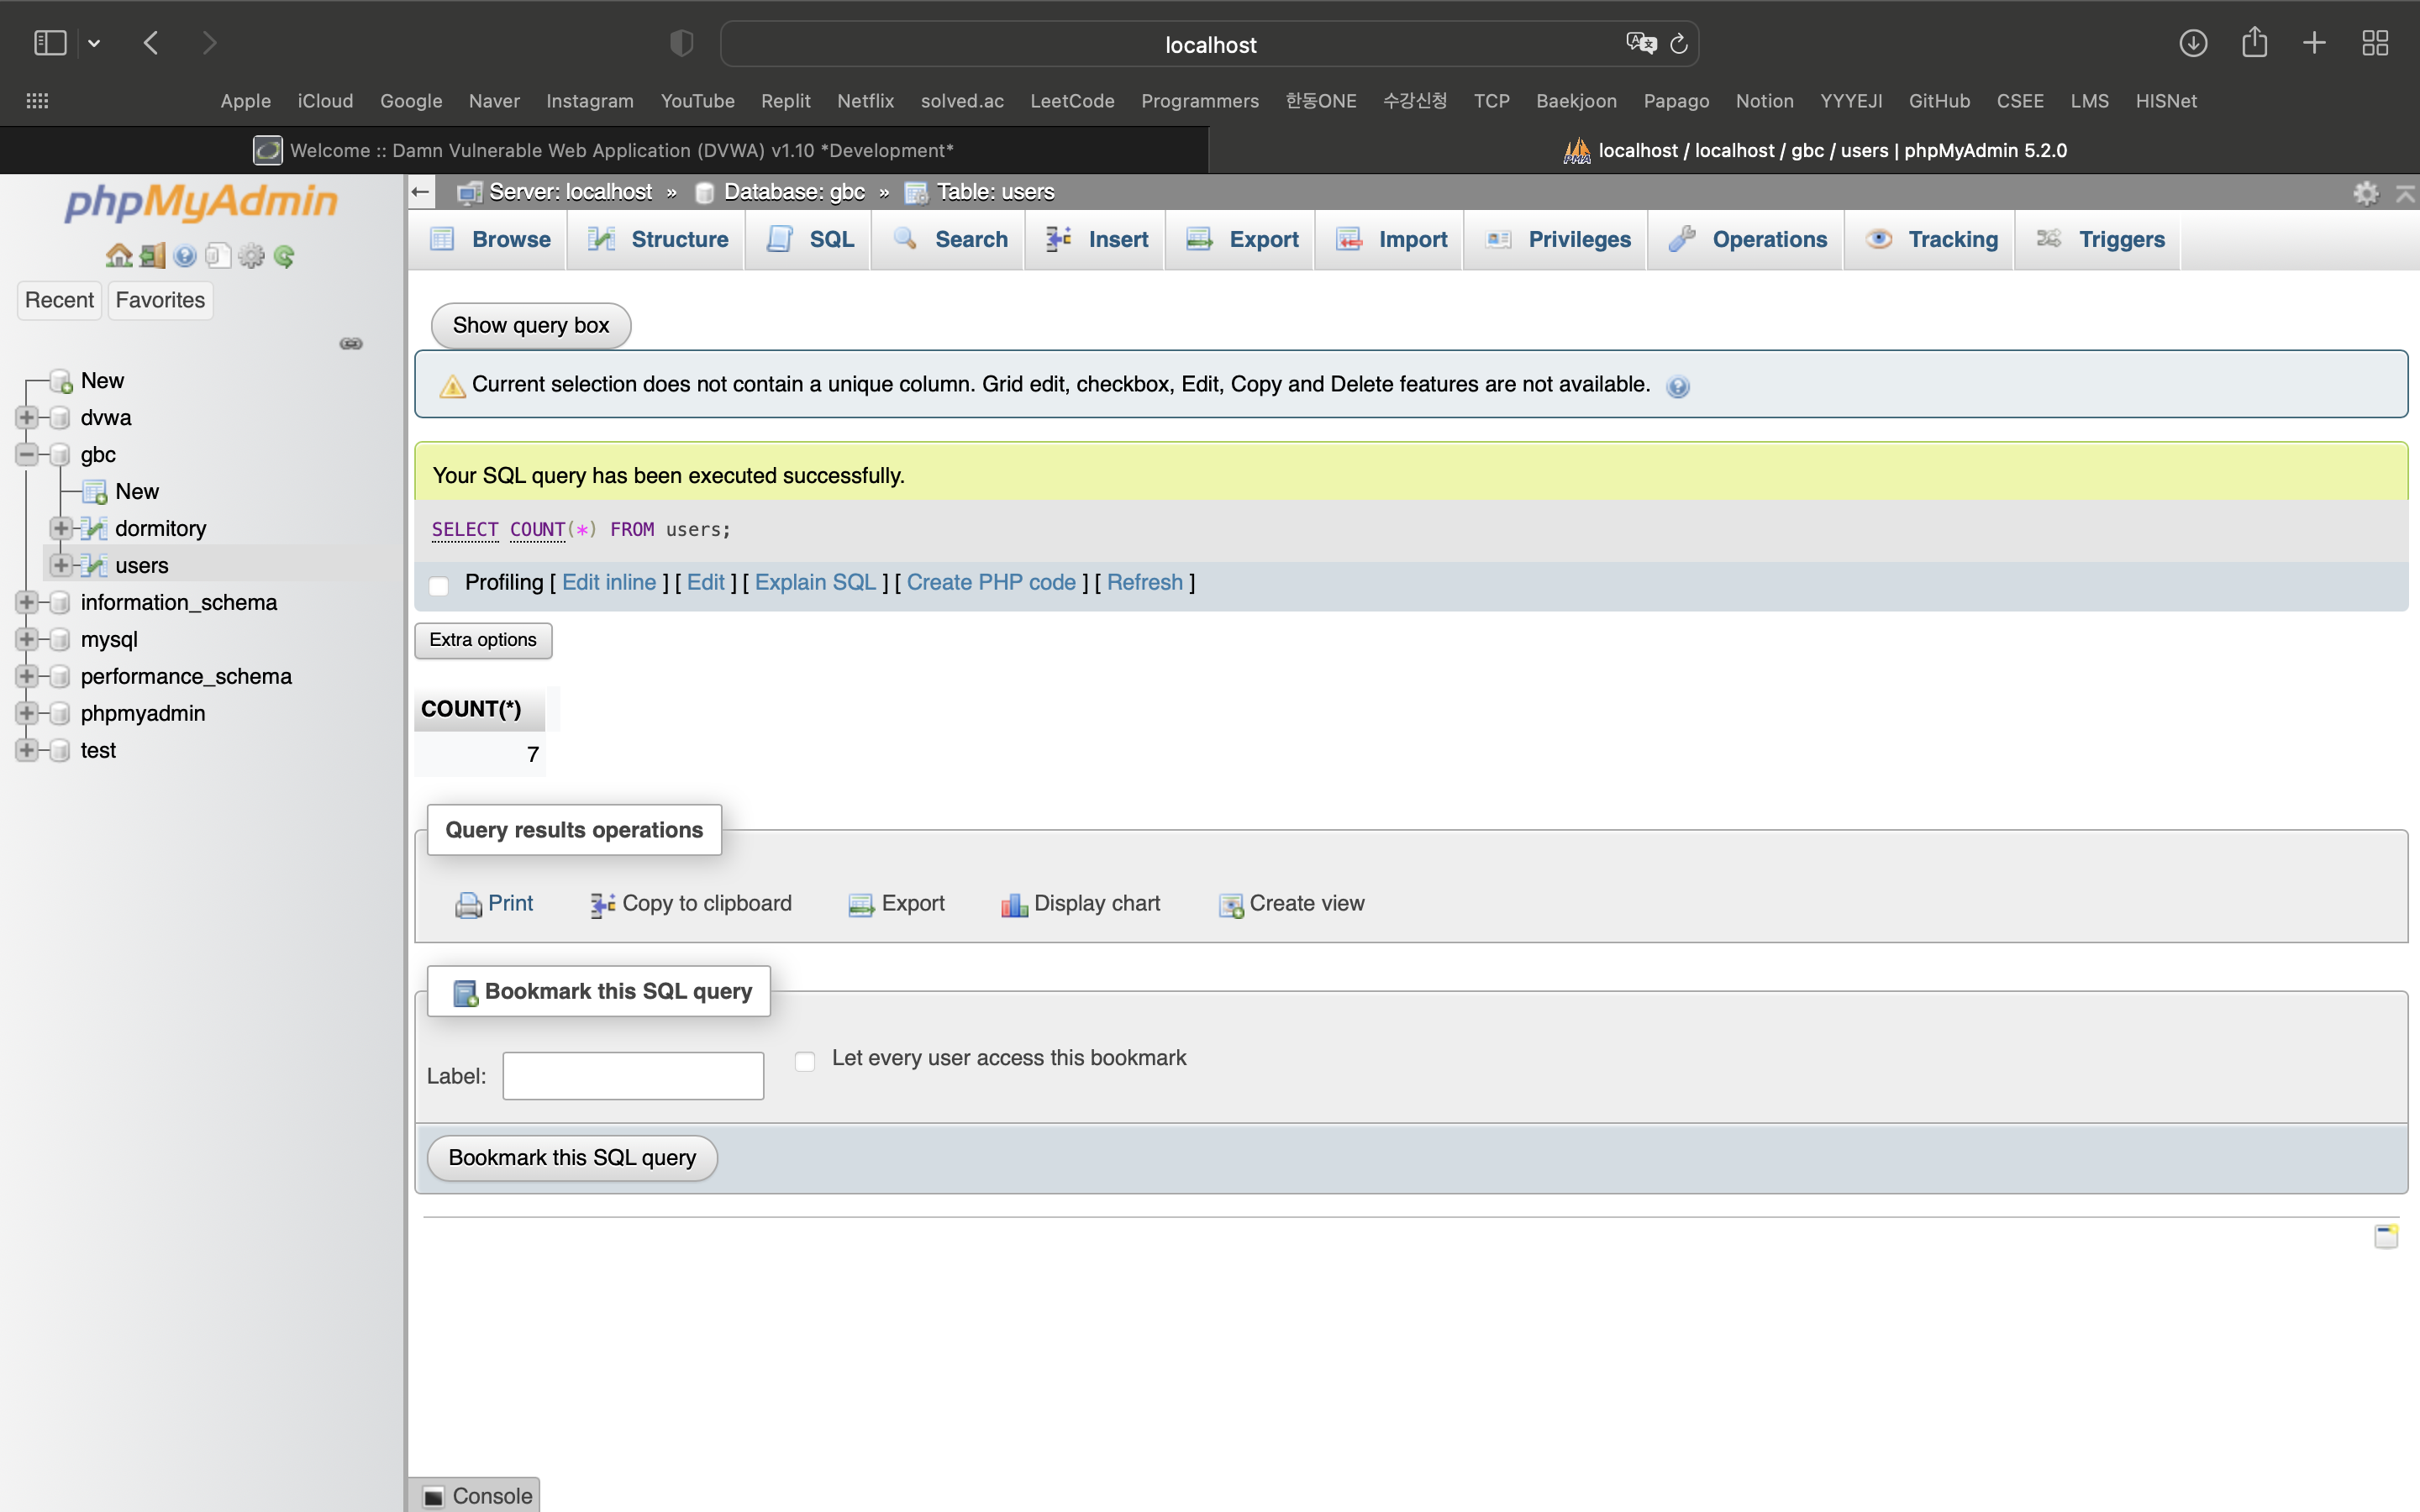This screenshot has height=1512, width=2420.
Task: Click the navigation panel settings gear icon
Action: [251, 256]
